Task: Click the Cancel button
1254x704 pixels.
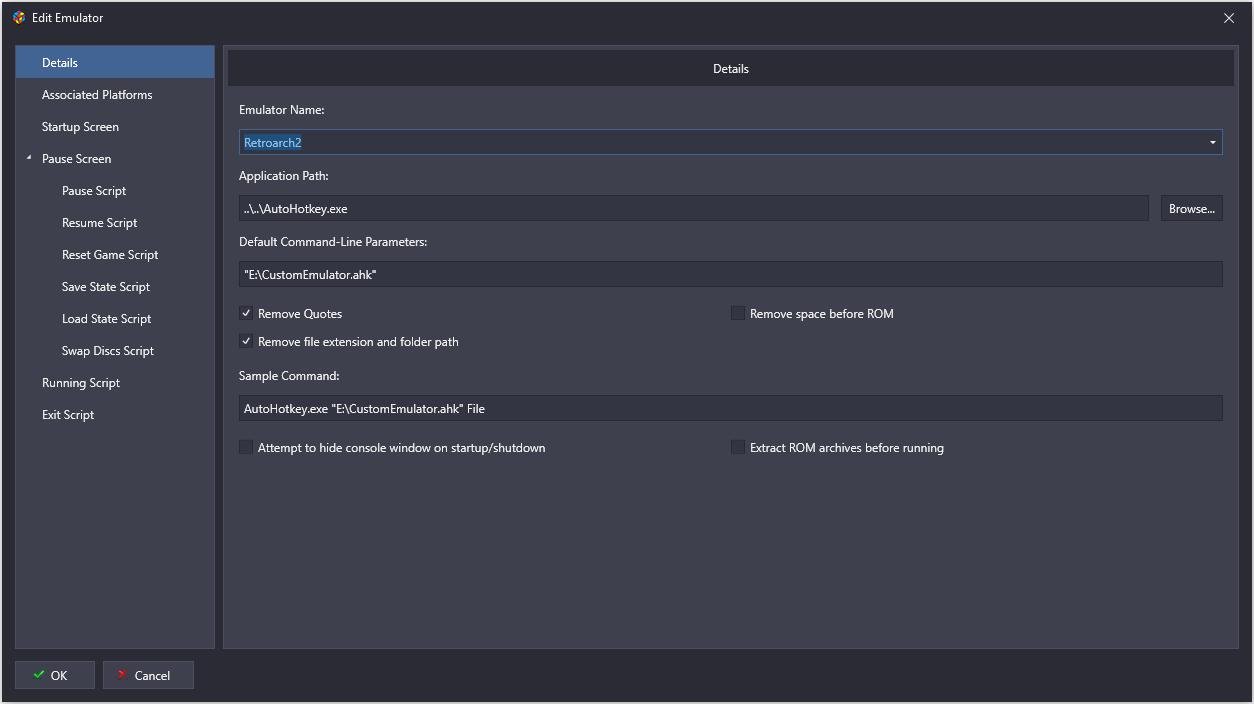Action: point(148,675)
